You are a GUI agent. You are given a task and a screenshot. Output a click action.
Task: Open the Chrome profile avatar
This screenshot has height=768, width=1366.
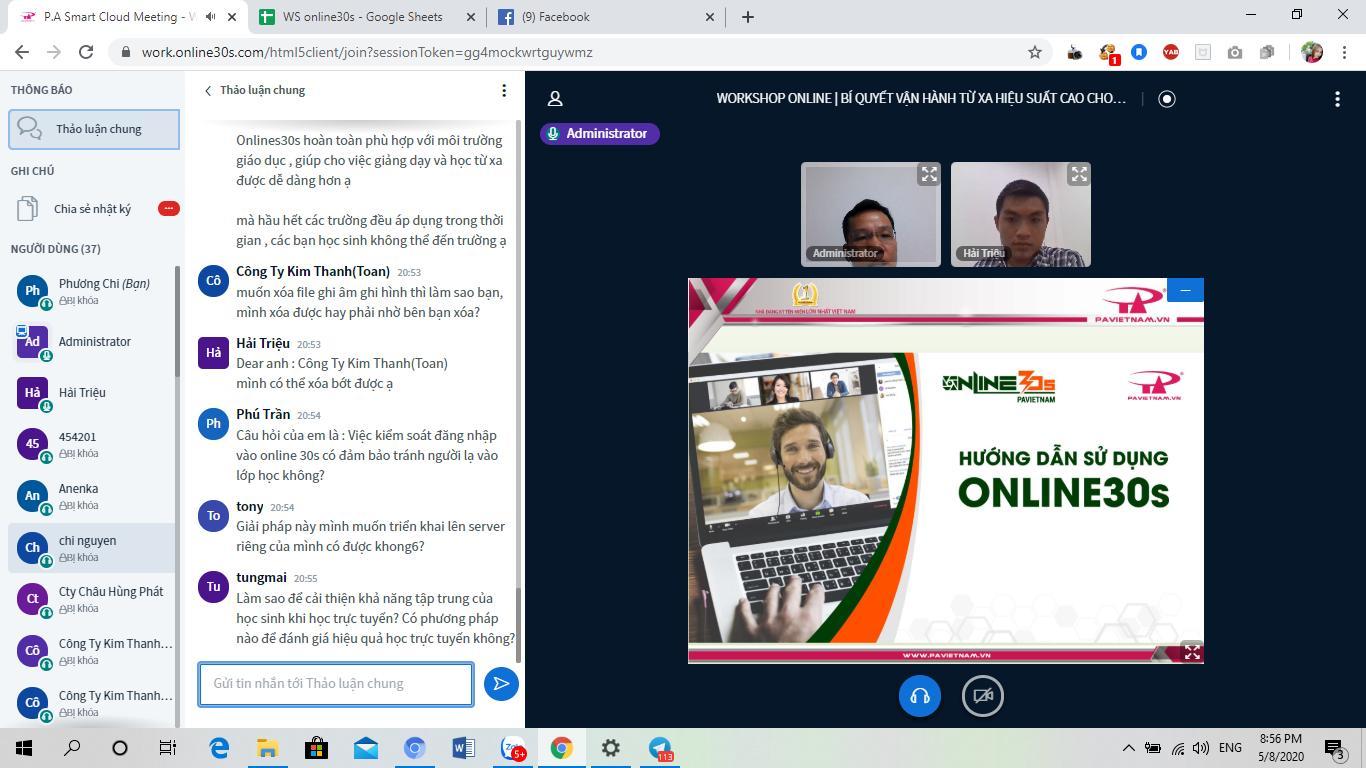(x=1312, y=52)
